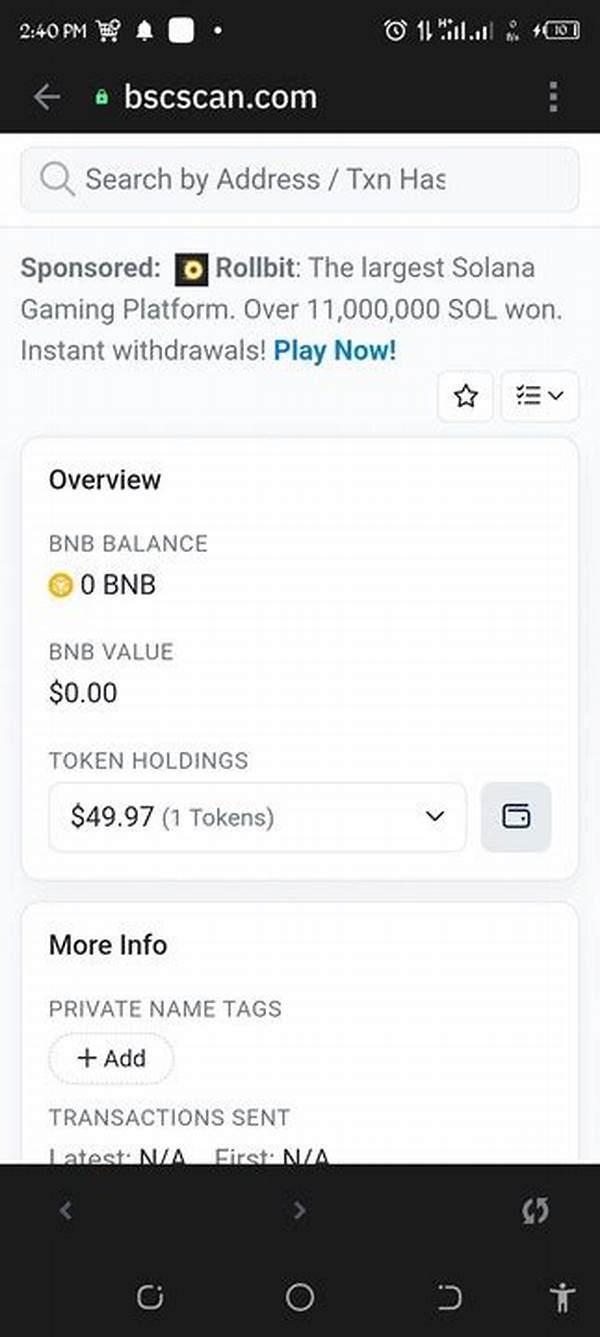Tap the Android recent apps button

point(150,1298)
